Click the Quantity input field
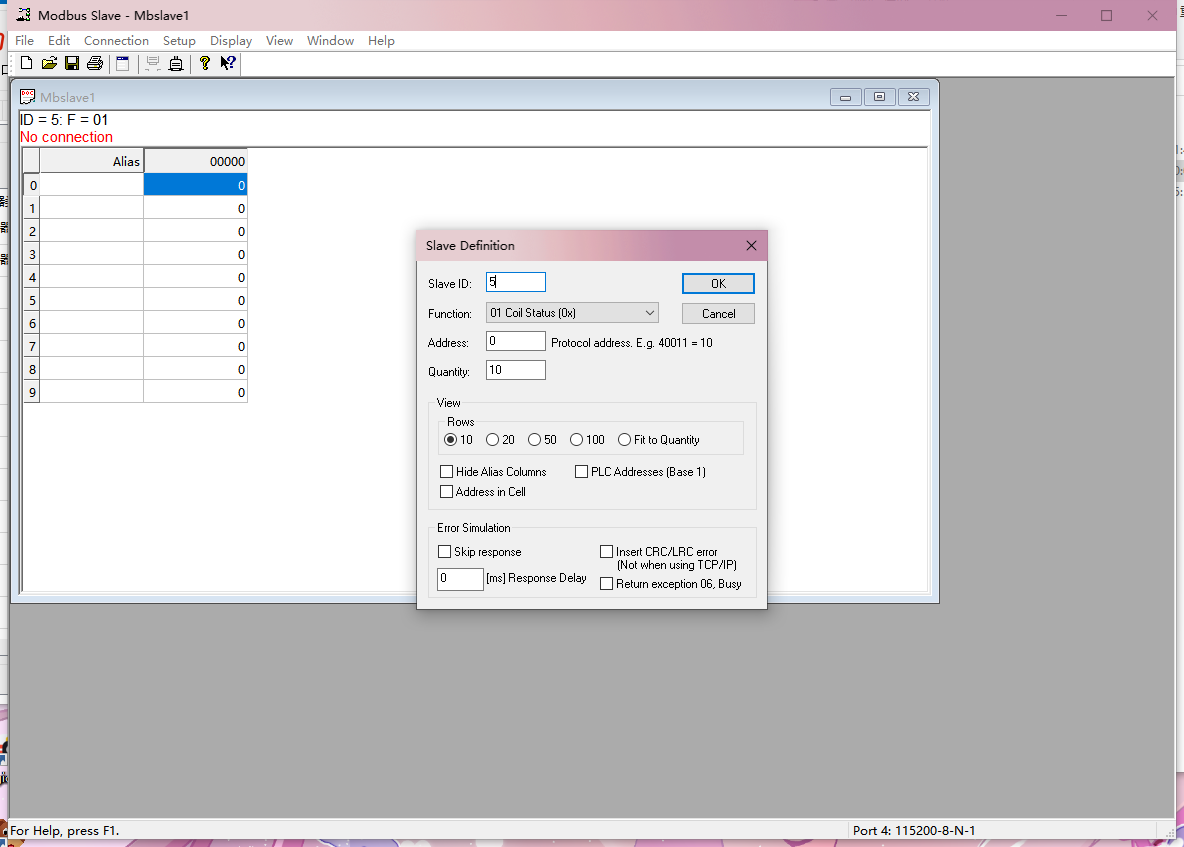 515,371
